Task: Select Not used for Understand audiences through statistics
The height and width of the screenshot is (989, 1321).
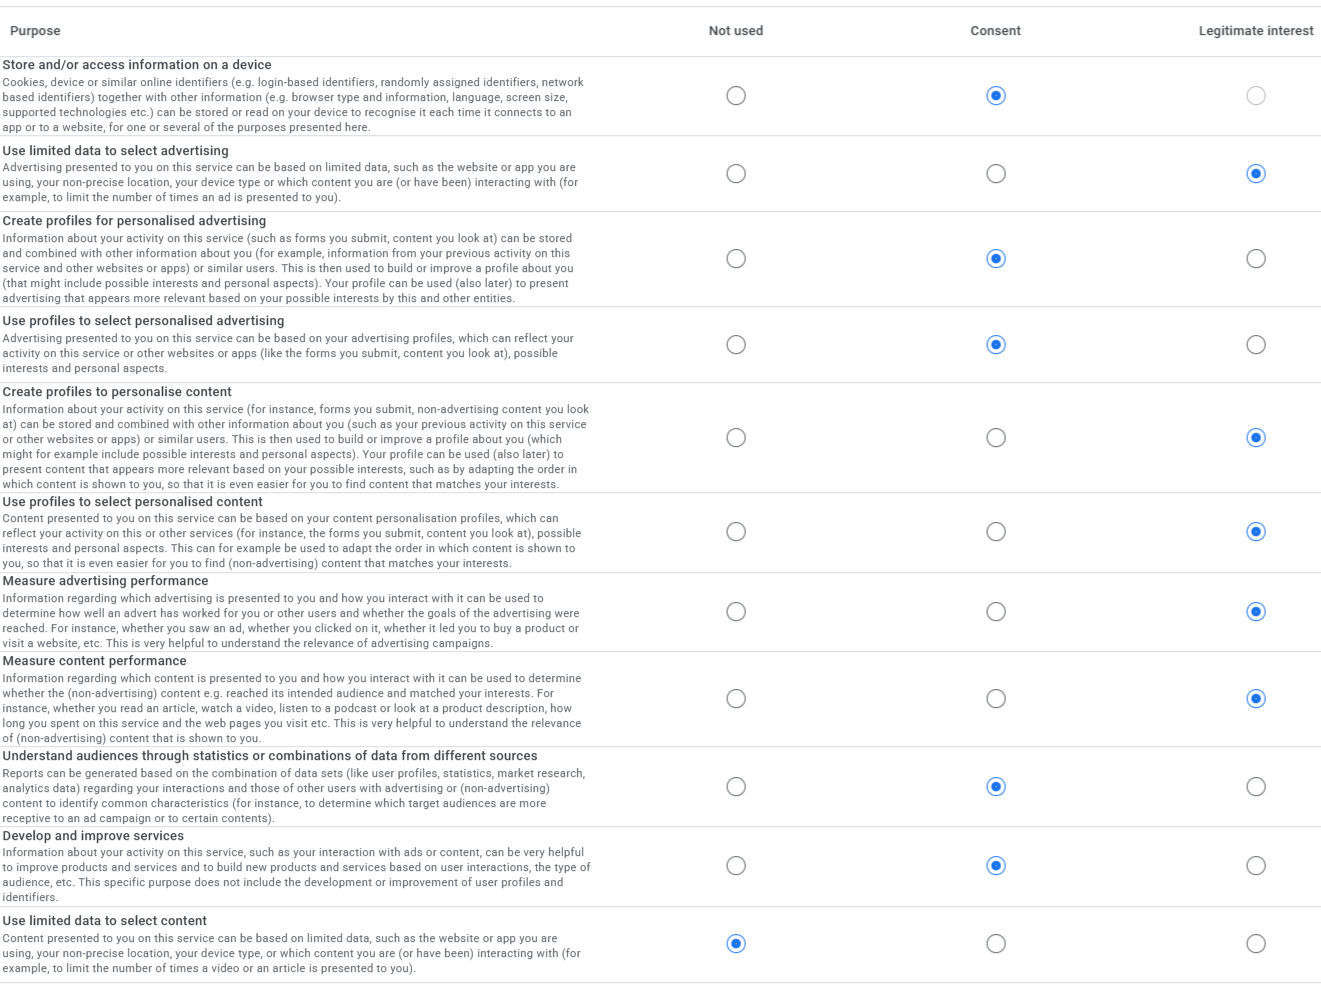Action: 736,787
